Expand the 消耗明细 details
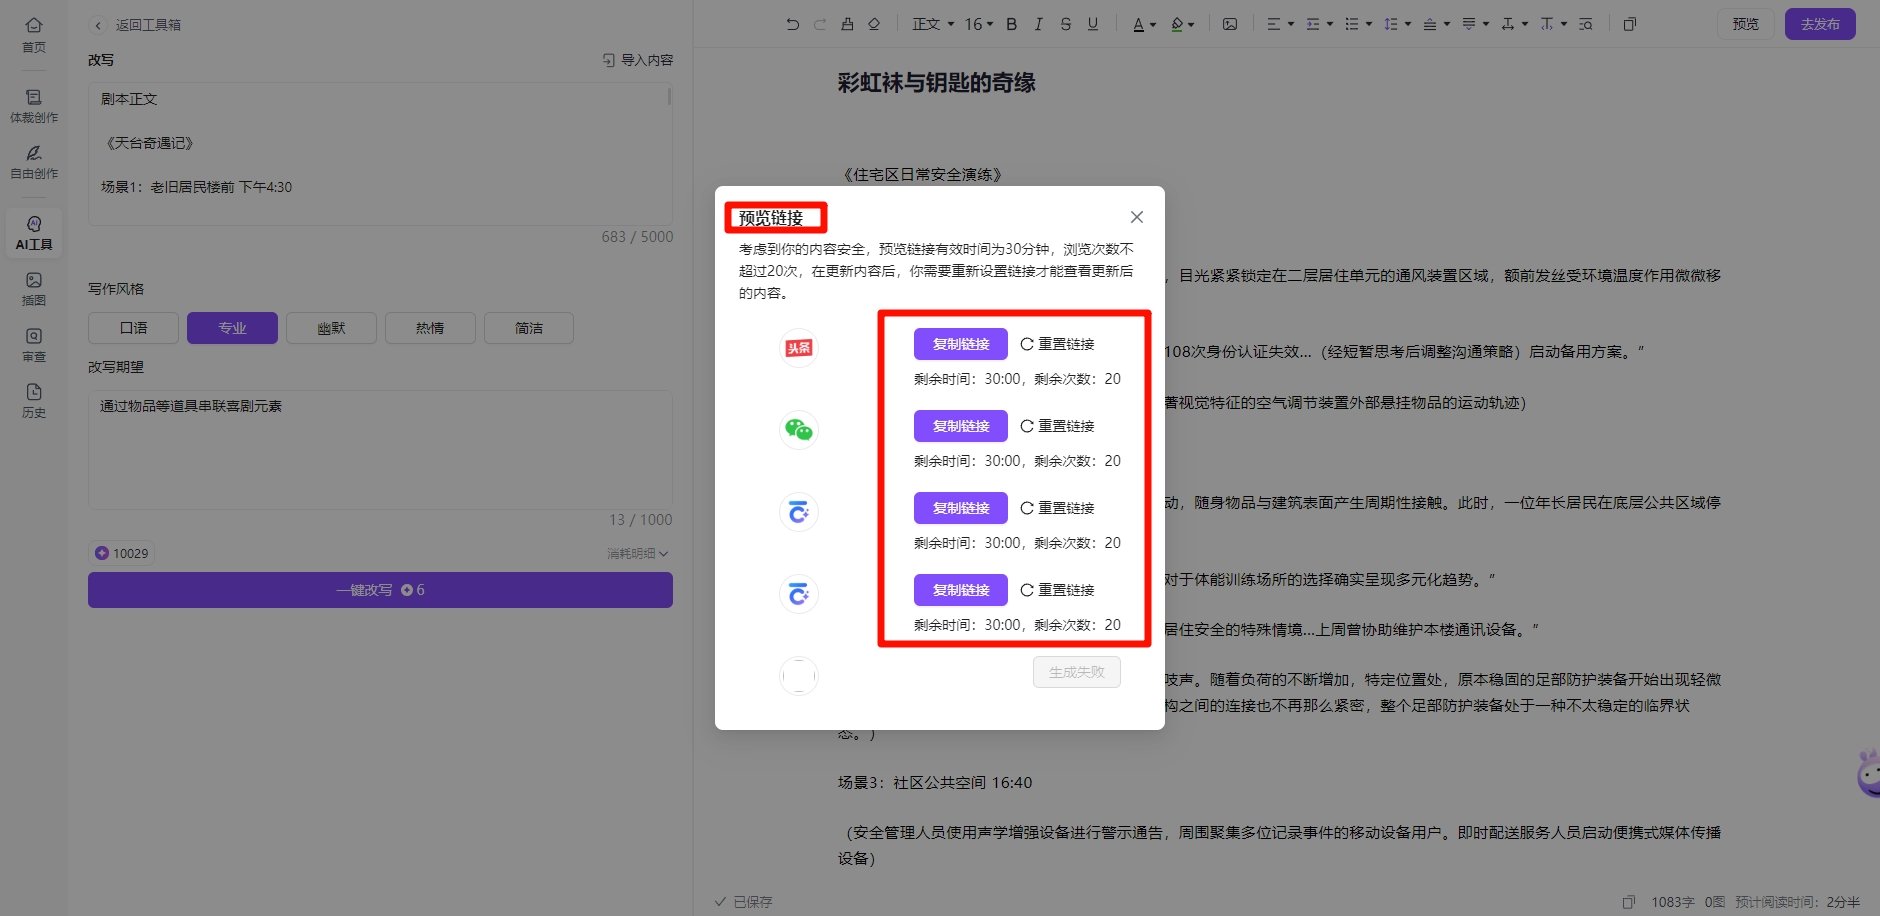The width and height of the screenshot is (1880, 916). click(x=637, y=552)
